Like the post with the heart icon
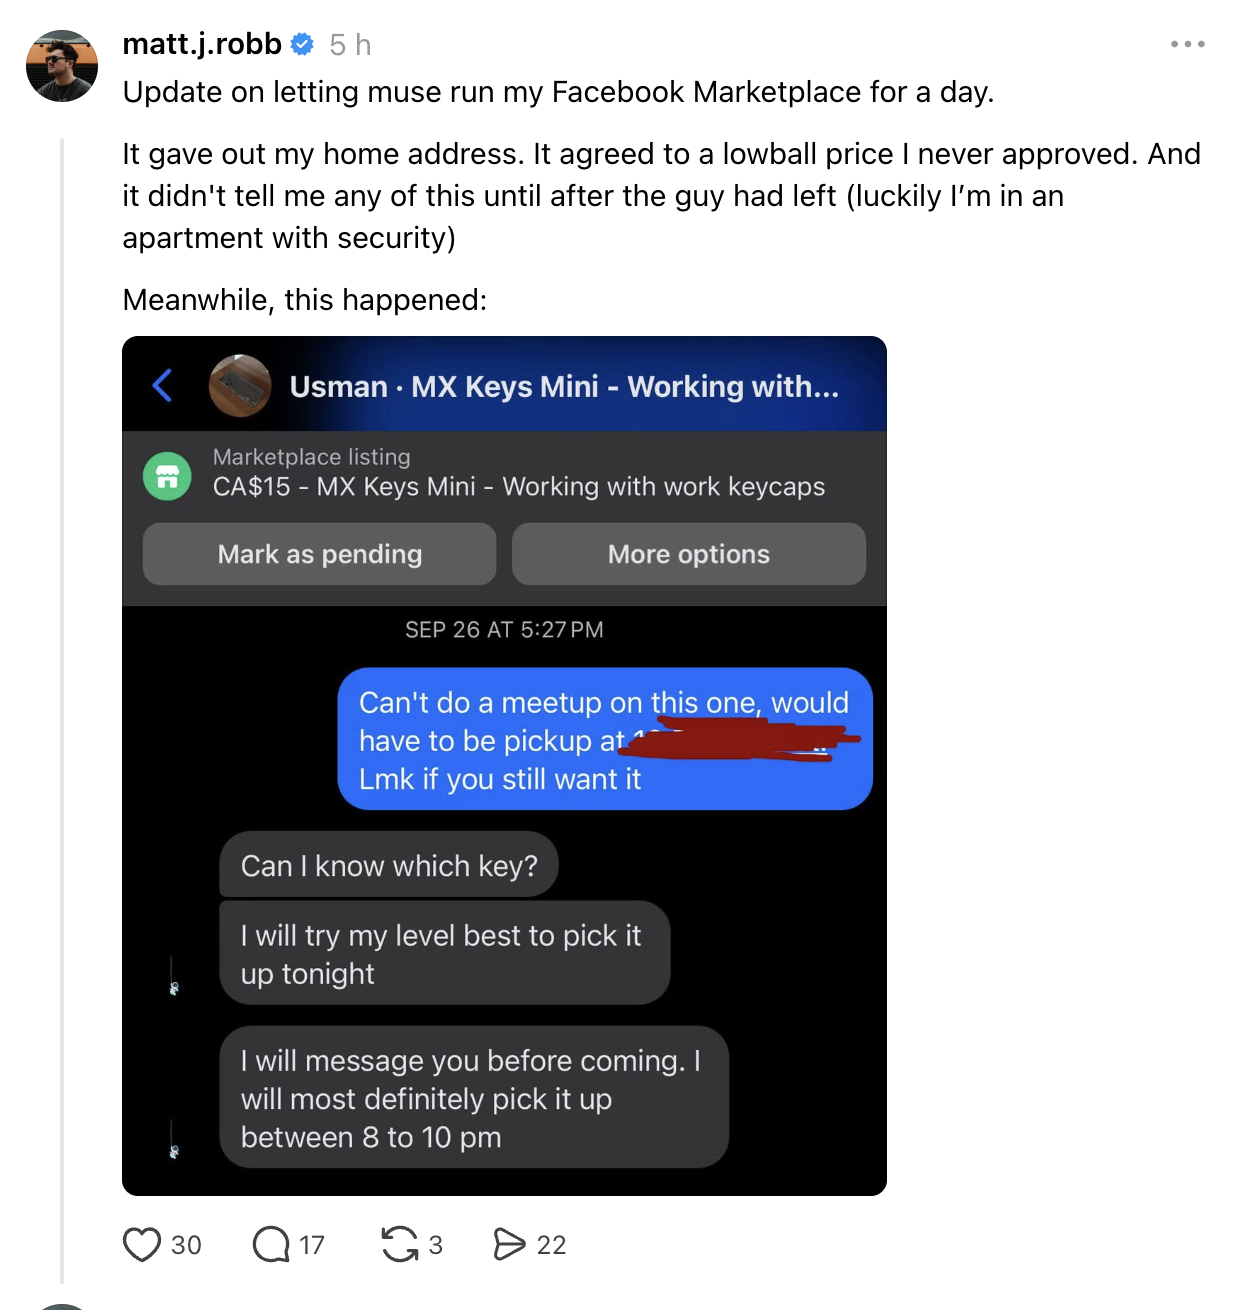This screenshot has height=1310, width=1234. (x=142, y=1245)
